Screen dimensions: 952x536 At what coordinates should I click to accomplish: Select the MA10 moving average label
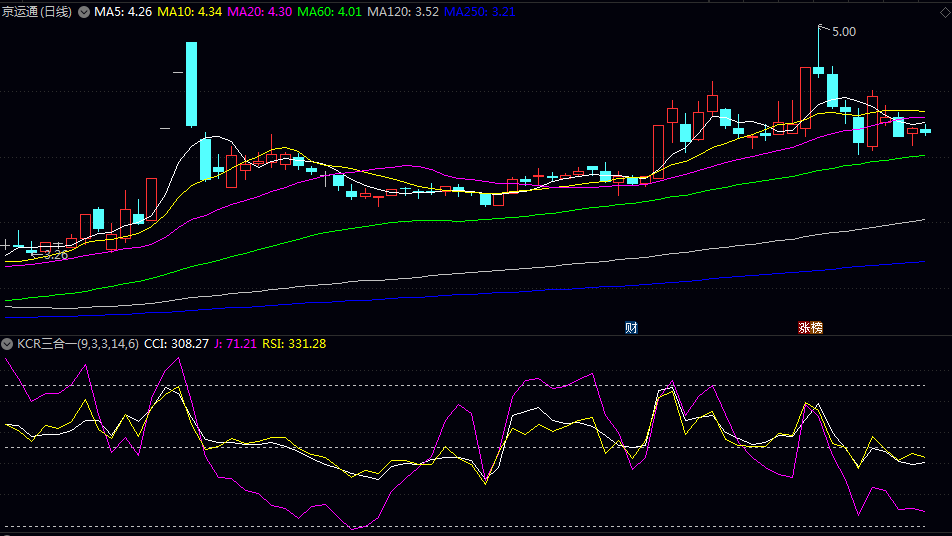(189, 12)
